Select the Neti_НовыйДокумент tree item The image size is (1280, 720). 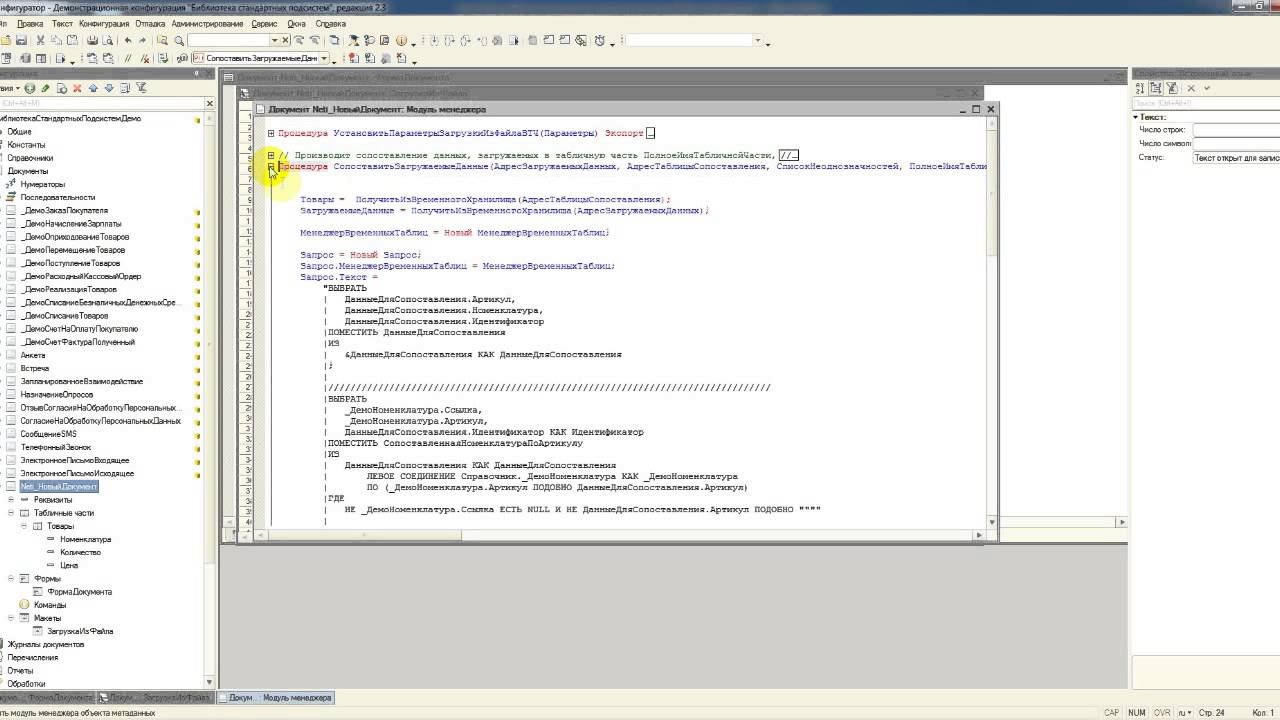58,487
